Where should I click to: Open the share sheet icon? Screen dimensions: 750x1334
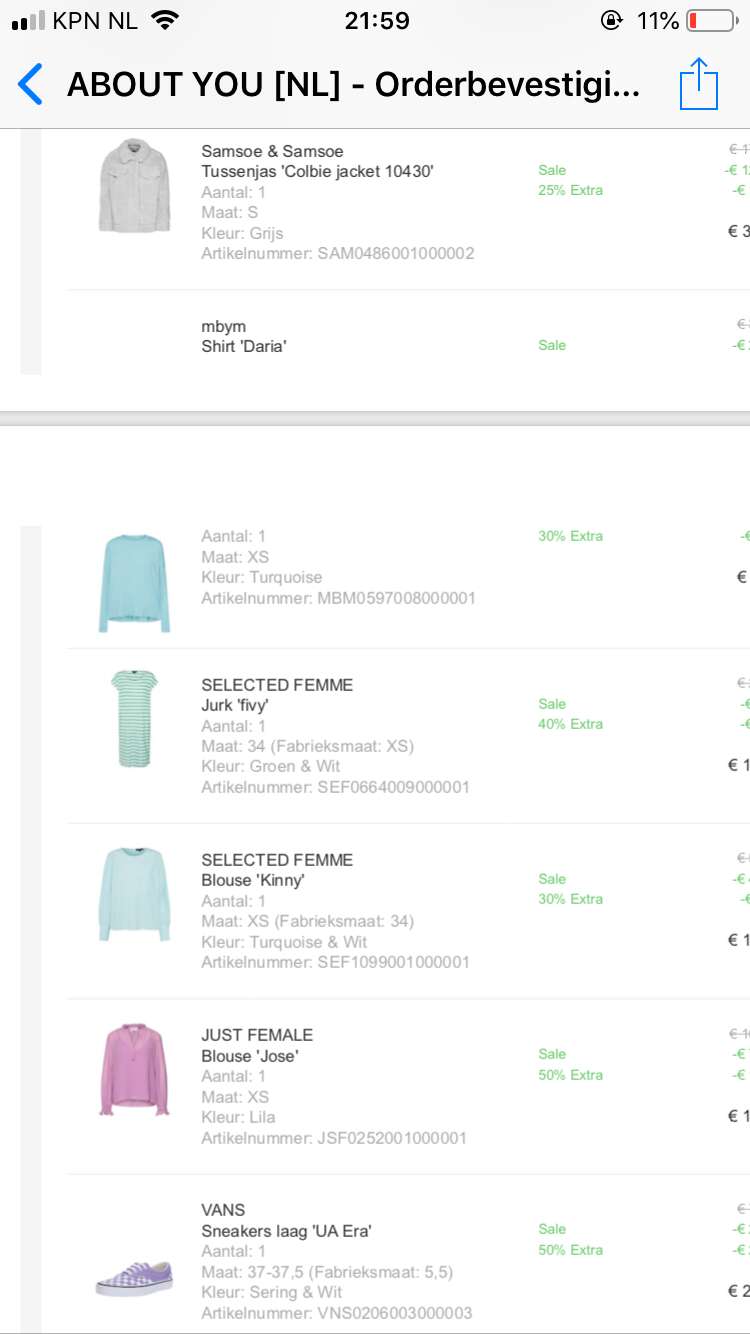[699, 84]
